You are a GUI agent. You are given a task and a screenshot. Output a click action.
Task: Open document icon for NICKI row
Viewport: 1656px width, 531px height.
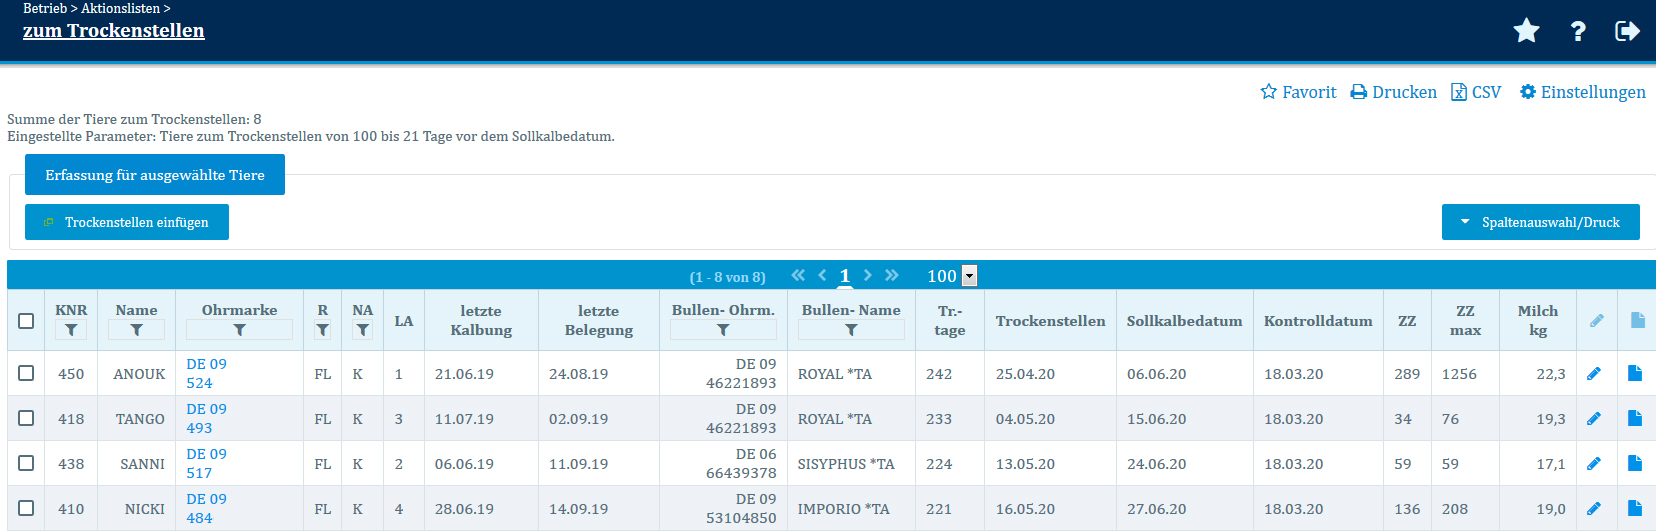[1635, 508]
